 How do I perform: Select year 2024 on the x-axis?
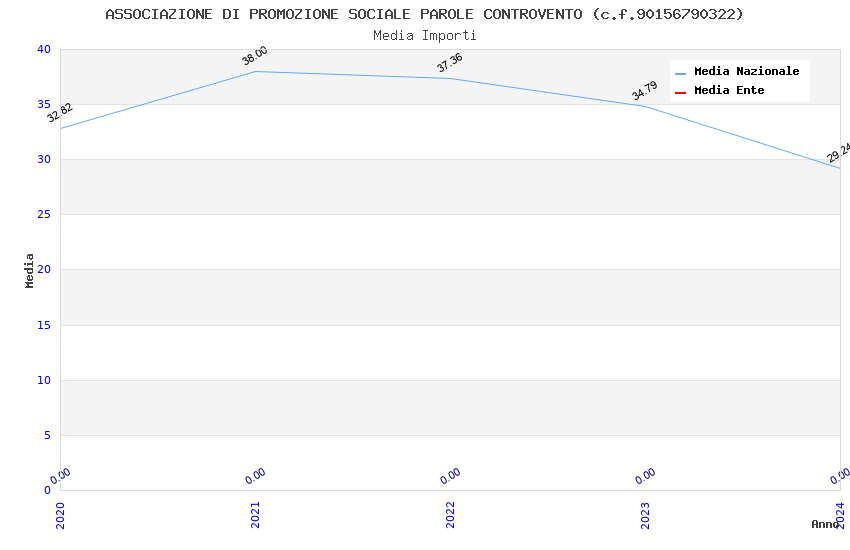pyautogui.click(x=840, y=513)
